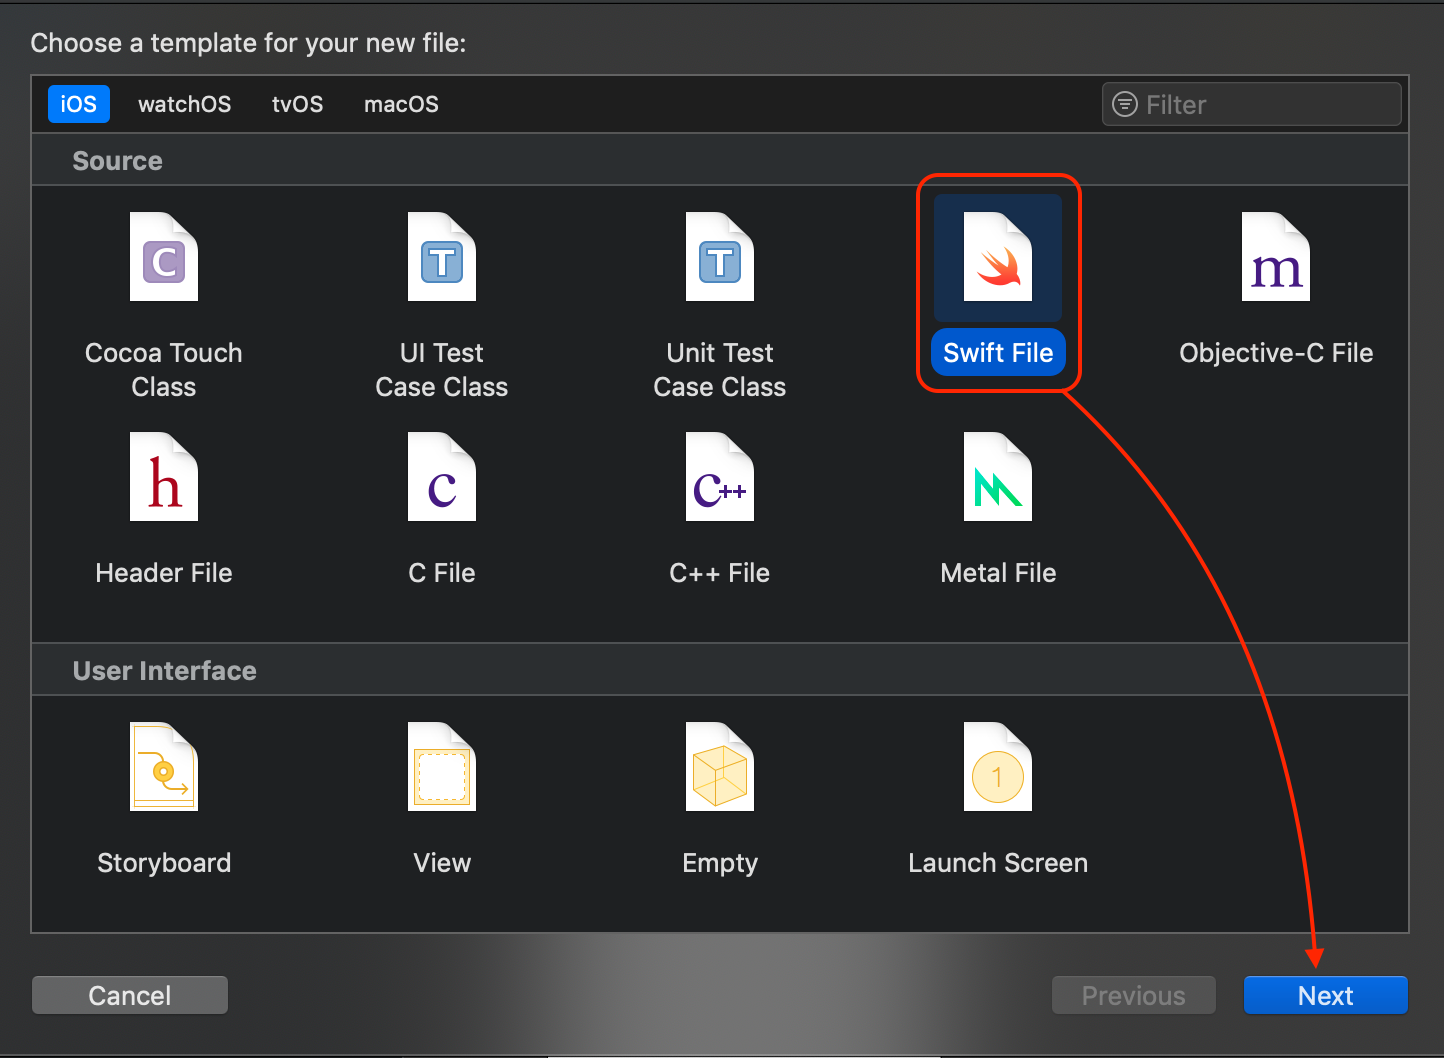This screenshot has height=1058, width=1444.
Task: Click the Next button
Action: point(1326,996)
